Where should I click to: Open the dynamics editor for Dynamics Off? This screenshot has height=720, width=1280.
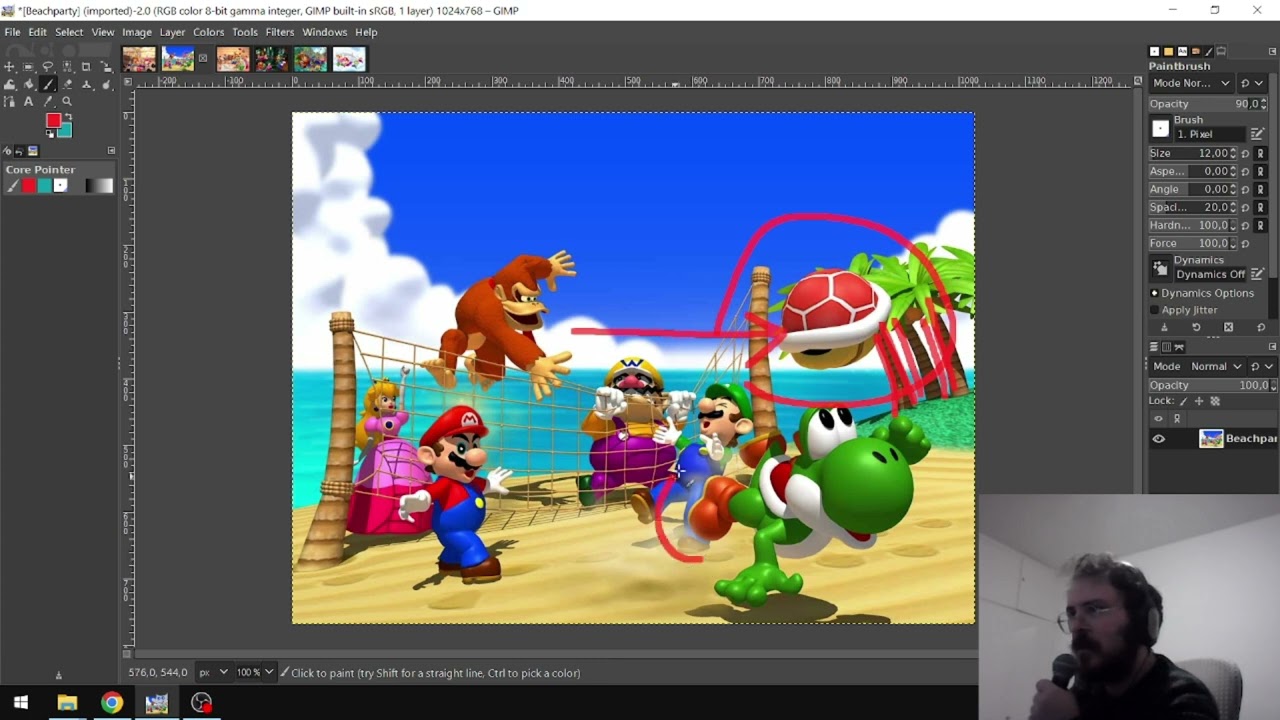coord(1257,273)
